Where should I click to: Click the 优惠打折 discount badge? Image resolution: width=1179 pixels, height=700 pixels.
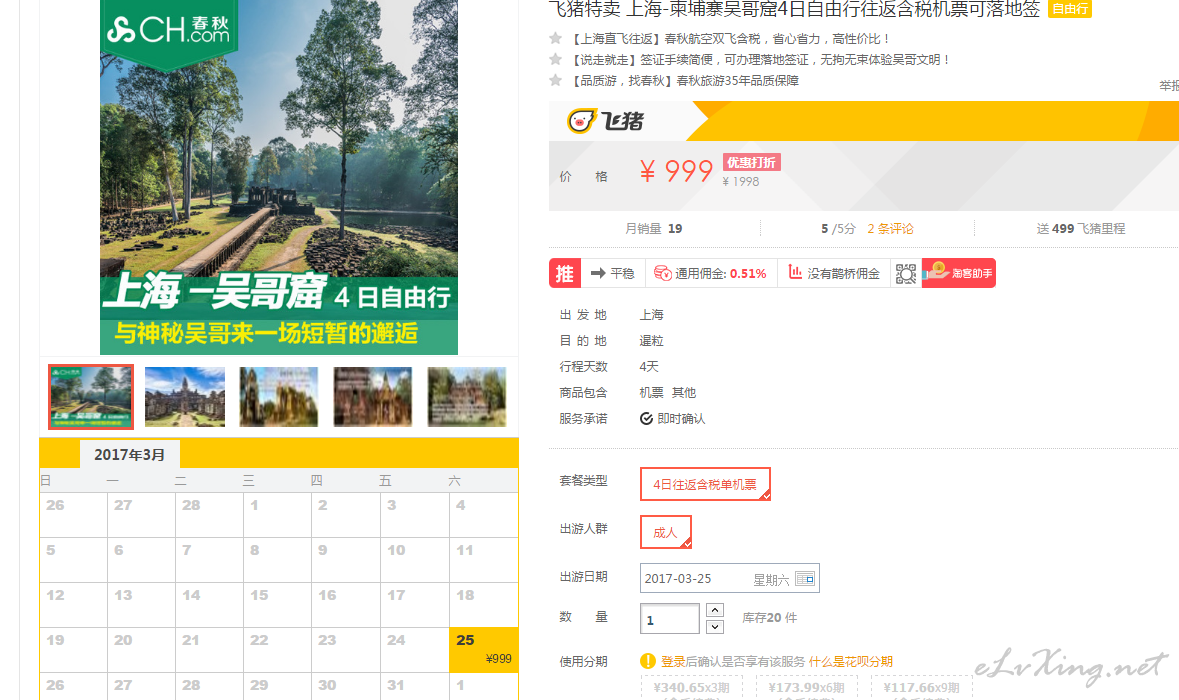point(751,162)
